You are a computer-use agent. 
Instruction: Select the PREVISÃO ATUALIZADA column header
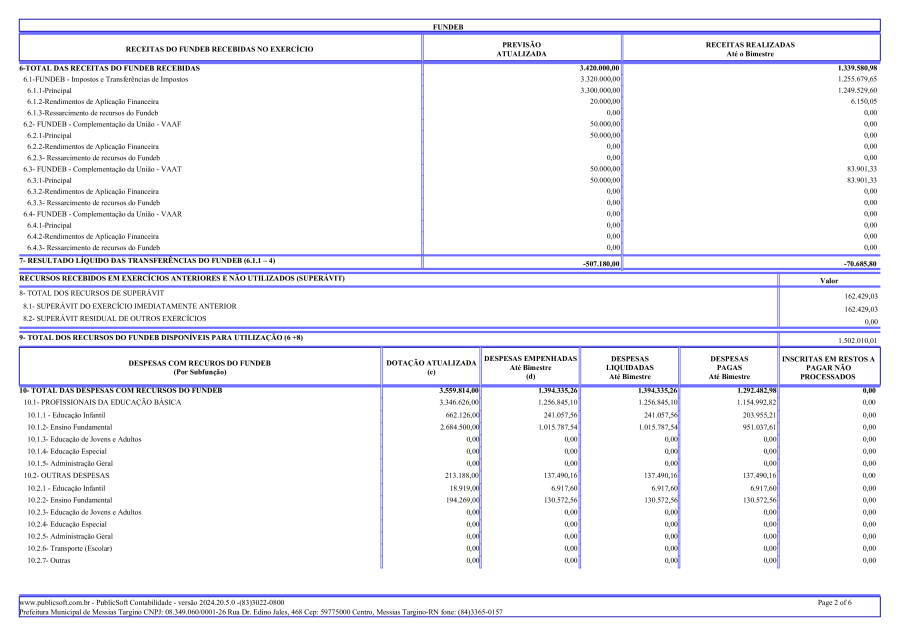pyautogui.click(x=520, y=48)
